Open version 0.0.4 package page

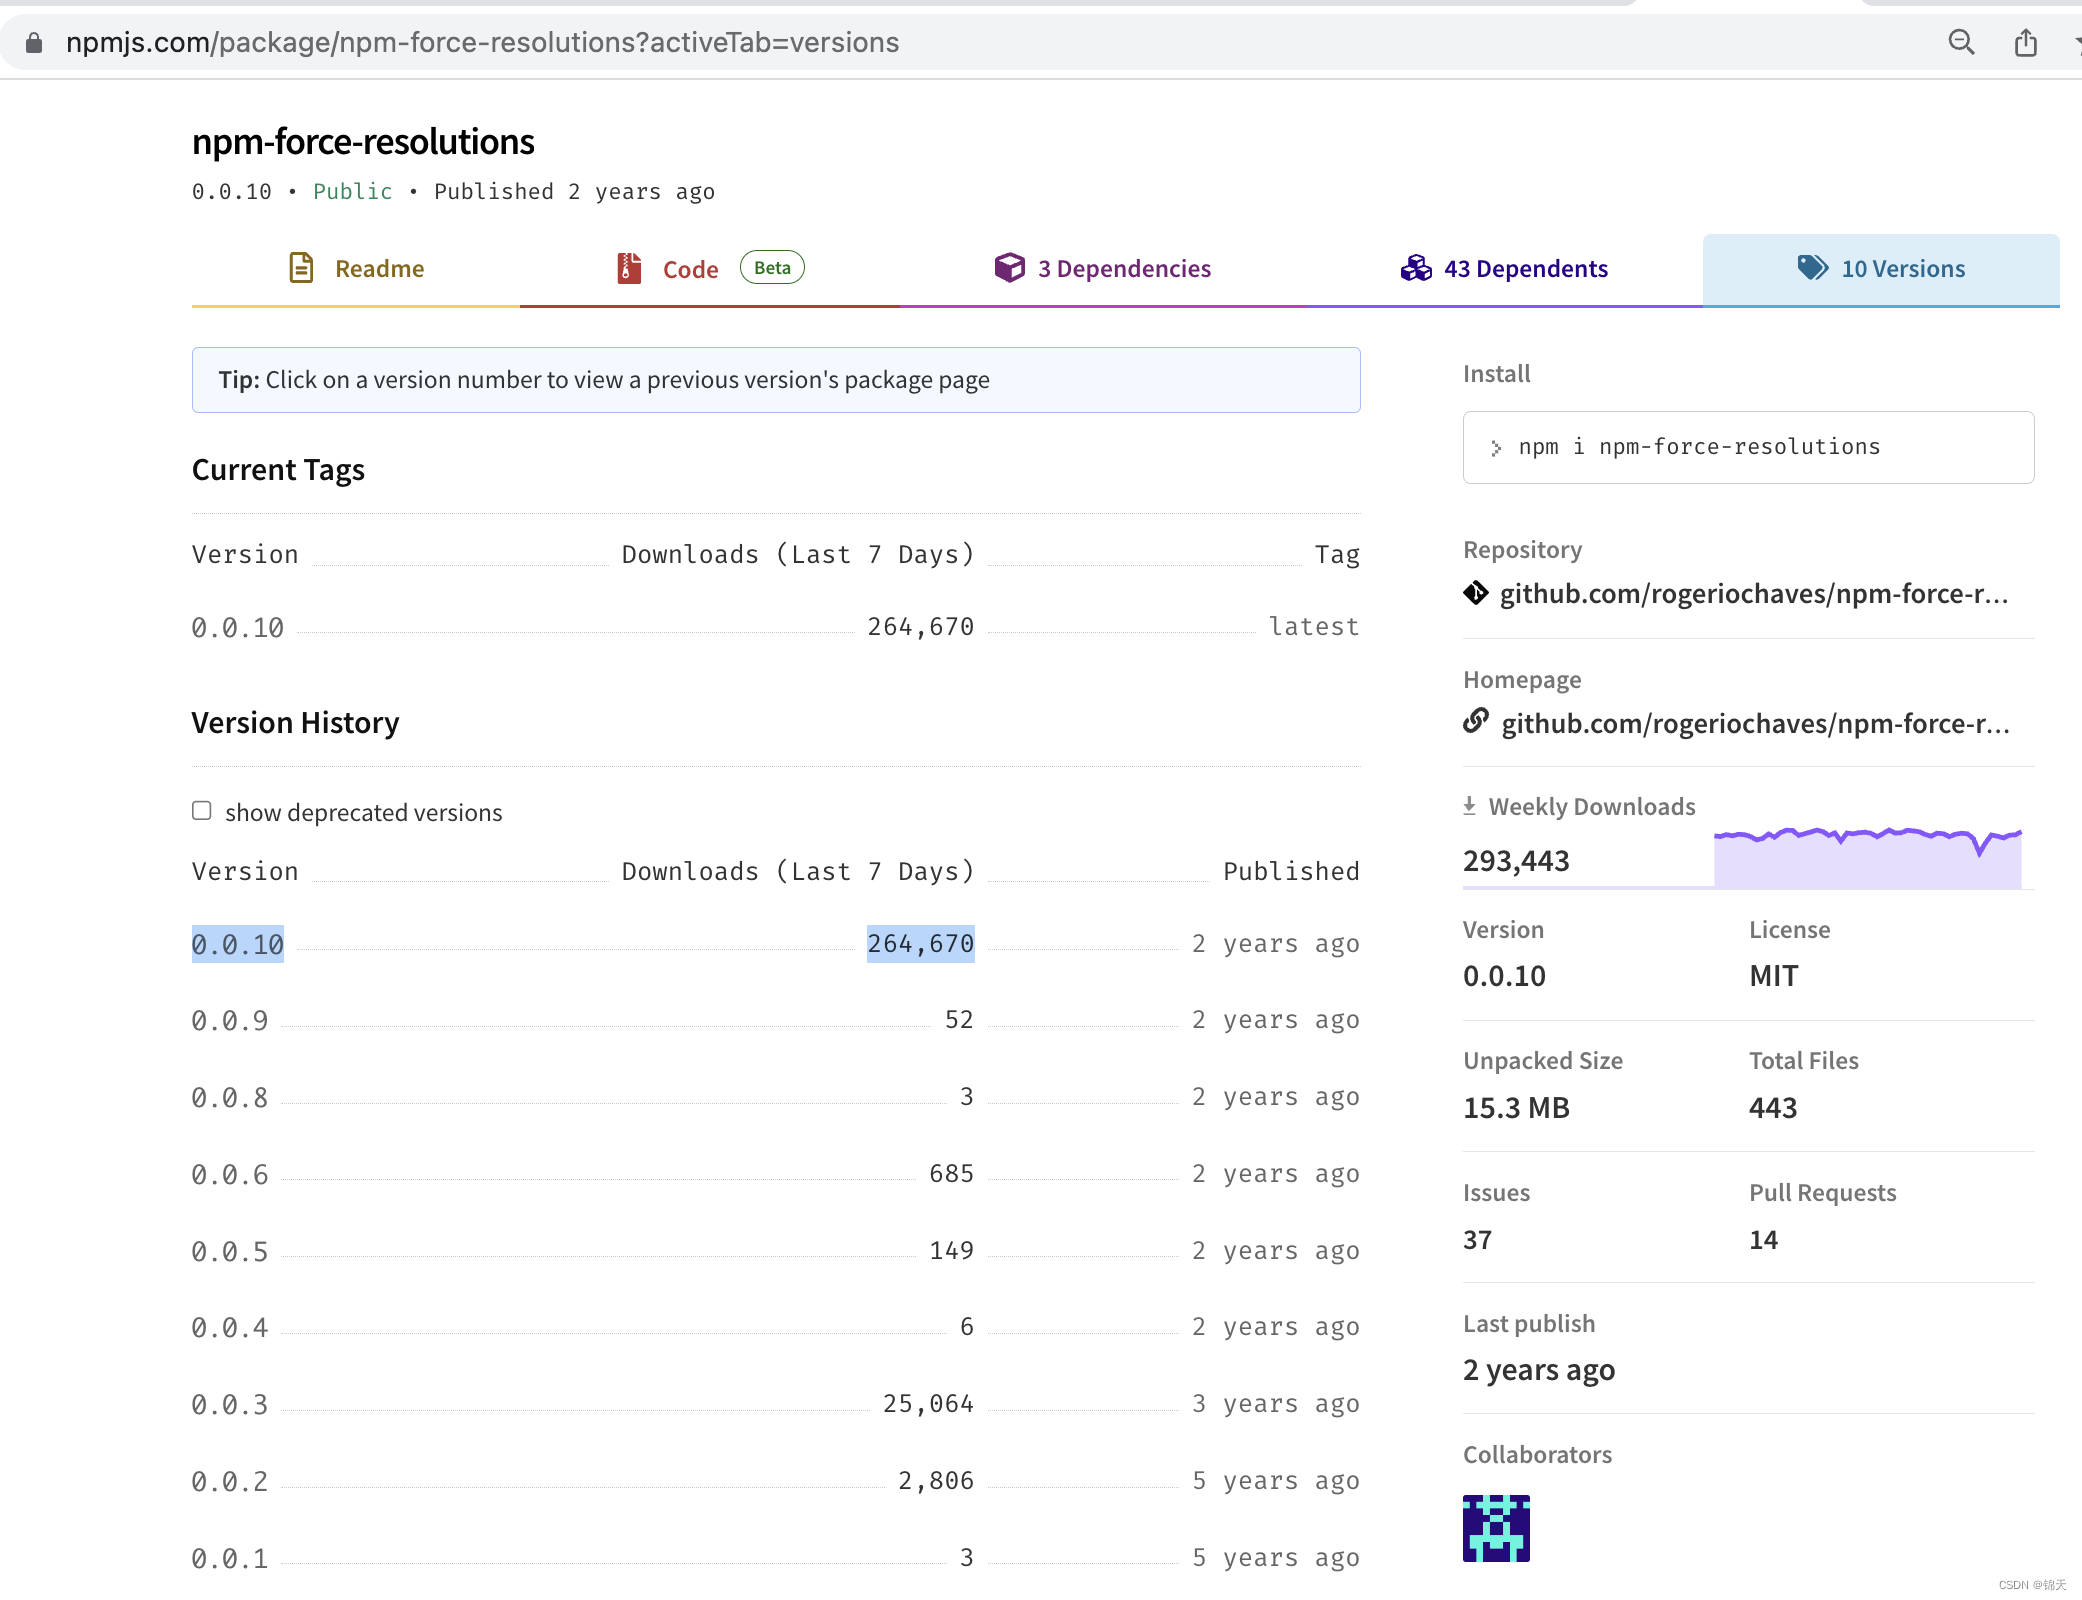point(230,1327)
